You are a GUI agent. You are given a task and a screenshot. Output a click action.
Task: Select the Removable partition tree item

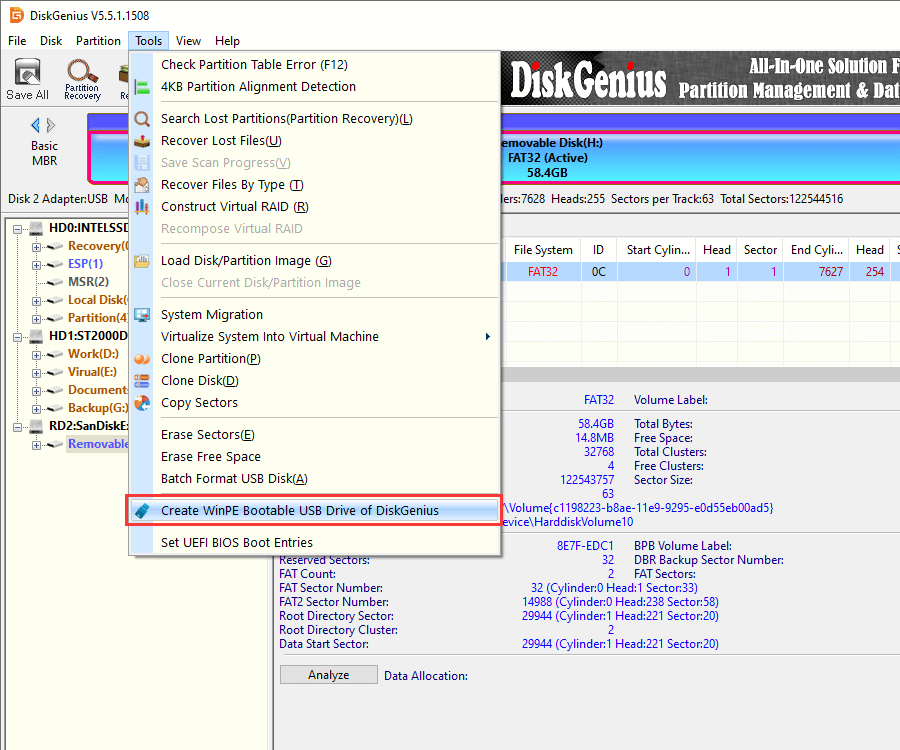[x=98, y=444]
